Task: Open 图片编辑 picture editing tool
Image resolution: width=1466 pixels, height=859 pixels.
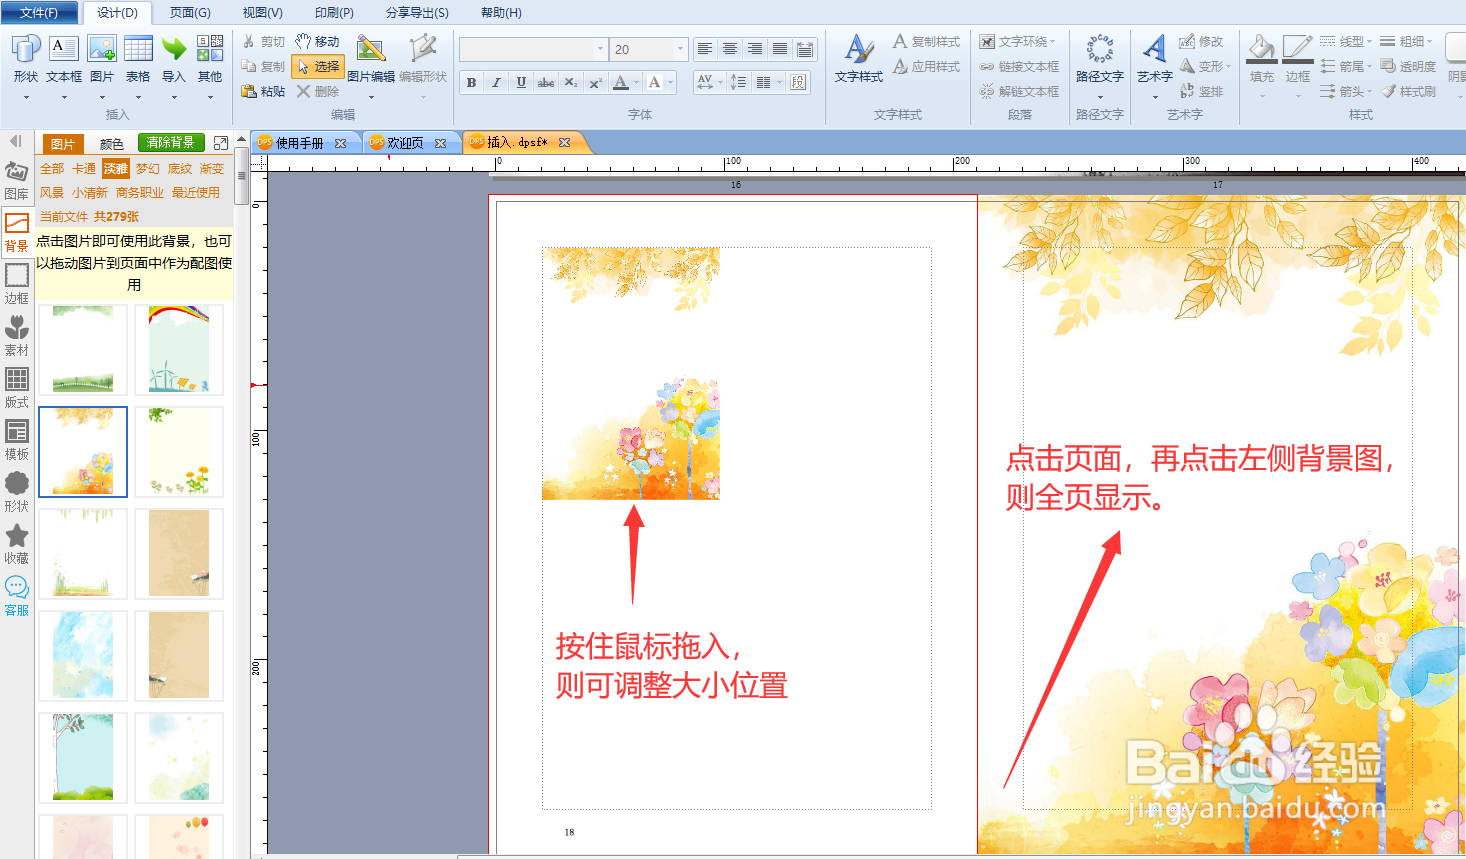Action: tap(371, 60)
